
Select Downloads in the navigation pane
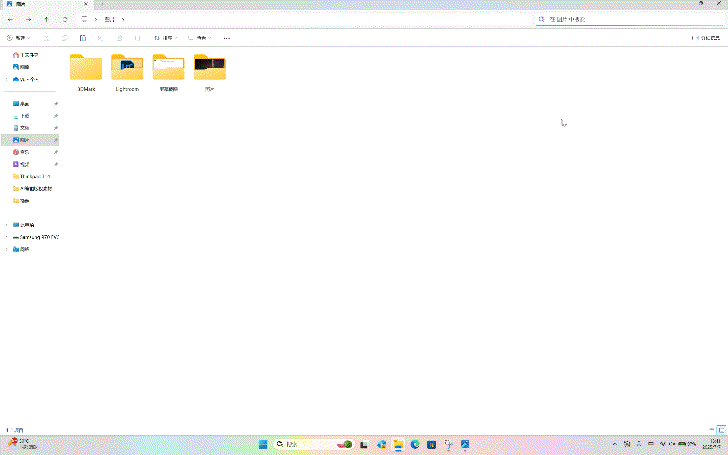pyautogui.click(x=24, y=116)
